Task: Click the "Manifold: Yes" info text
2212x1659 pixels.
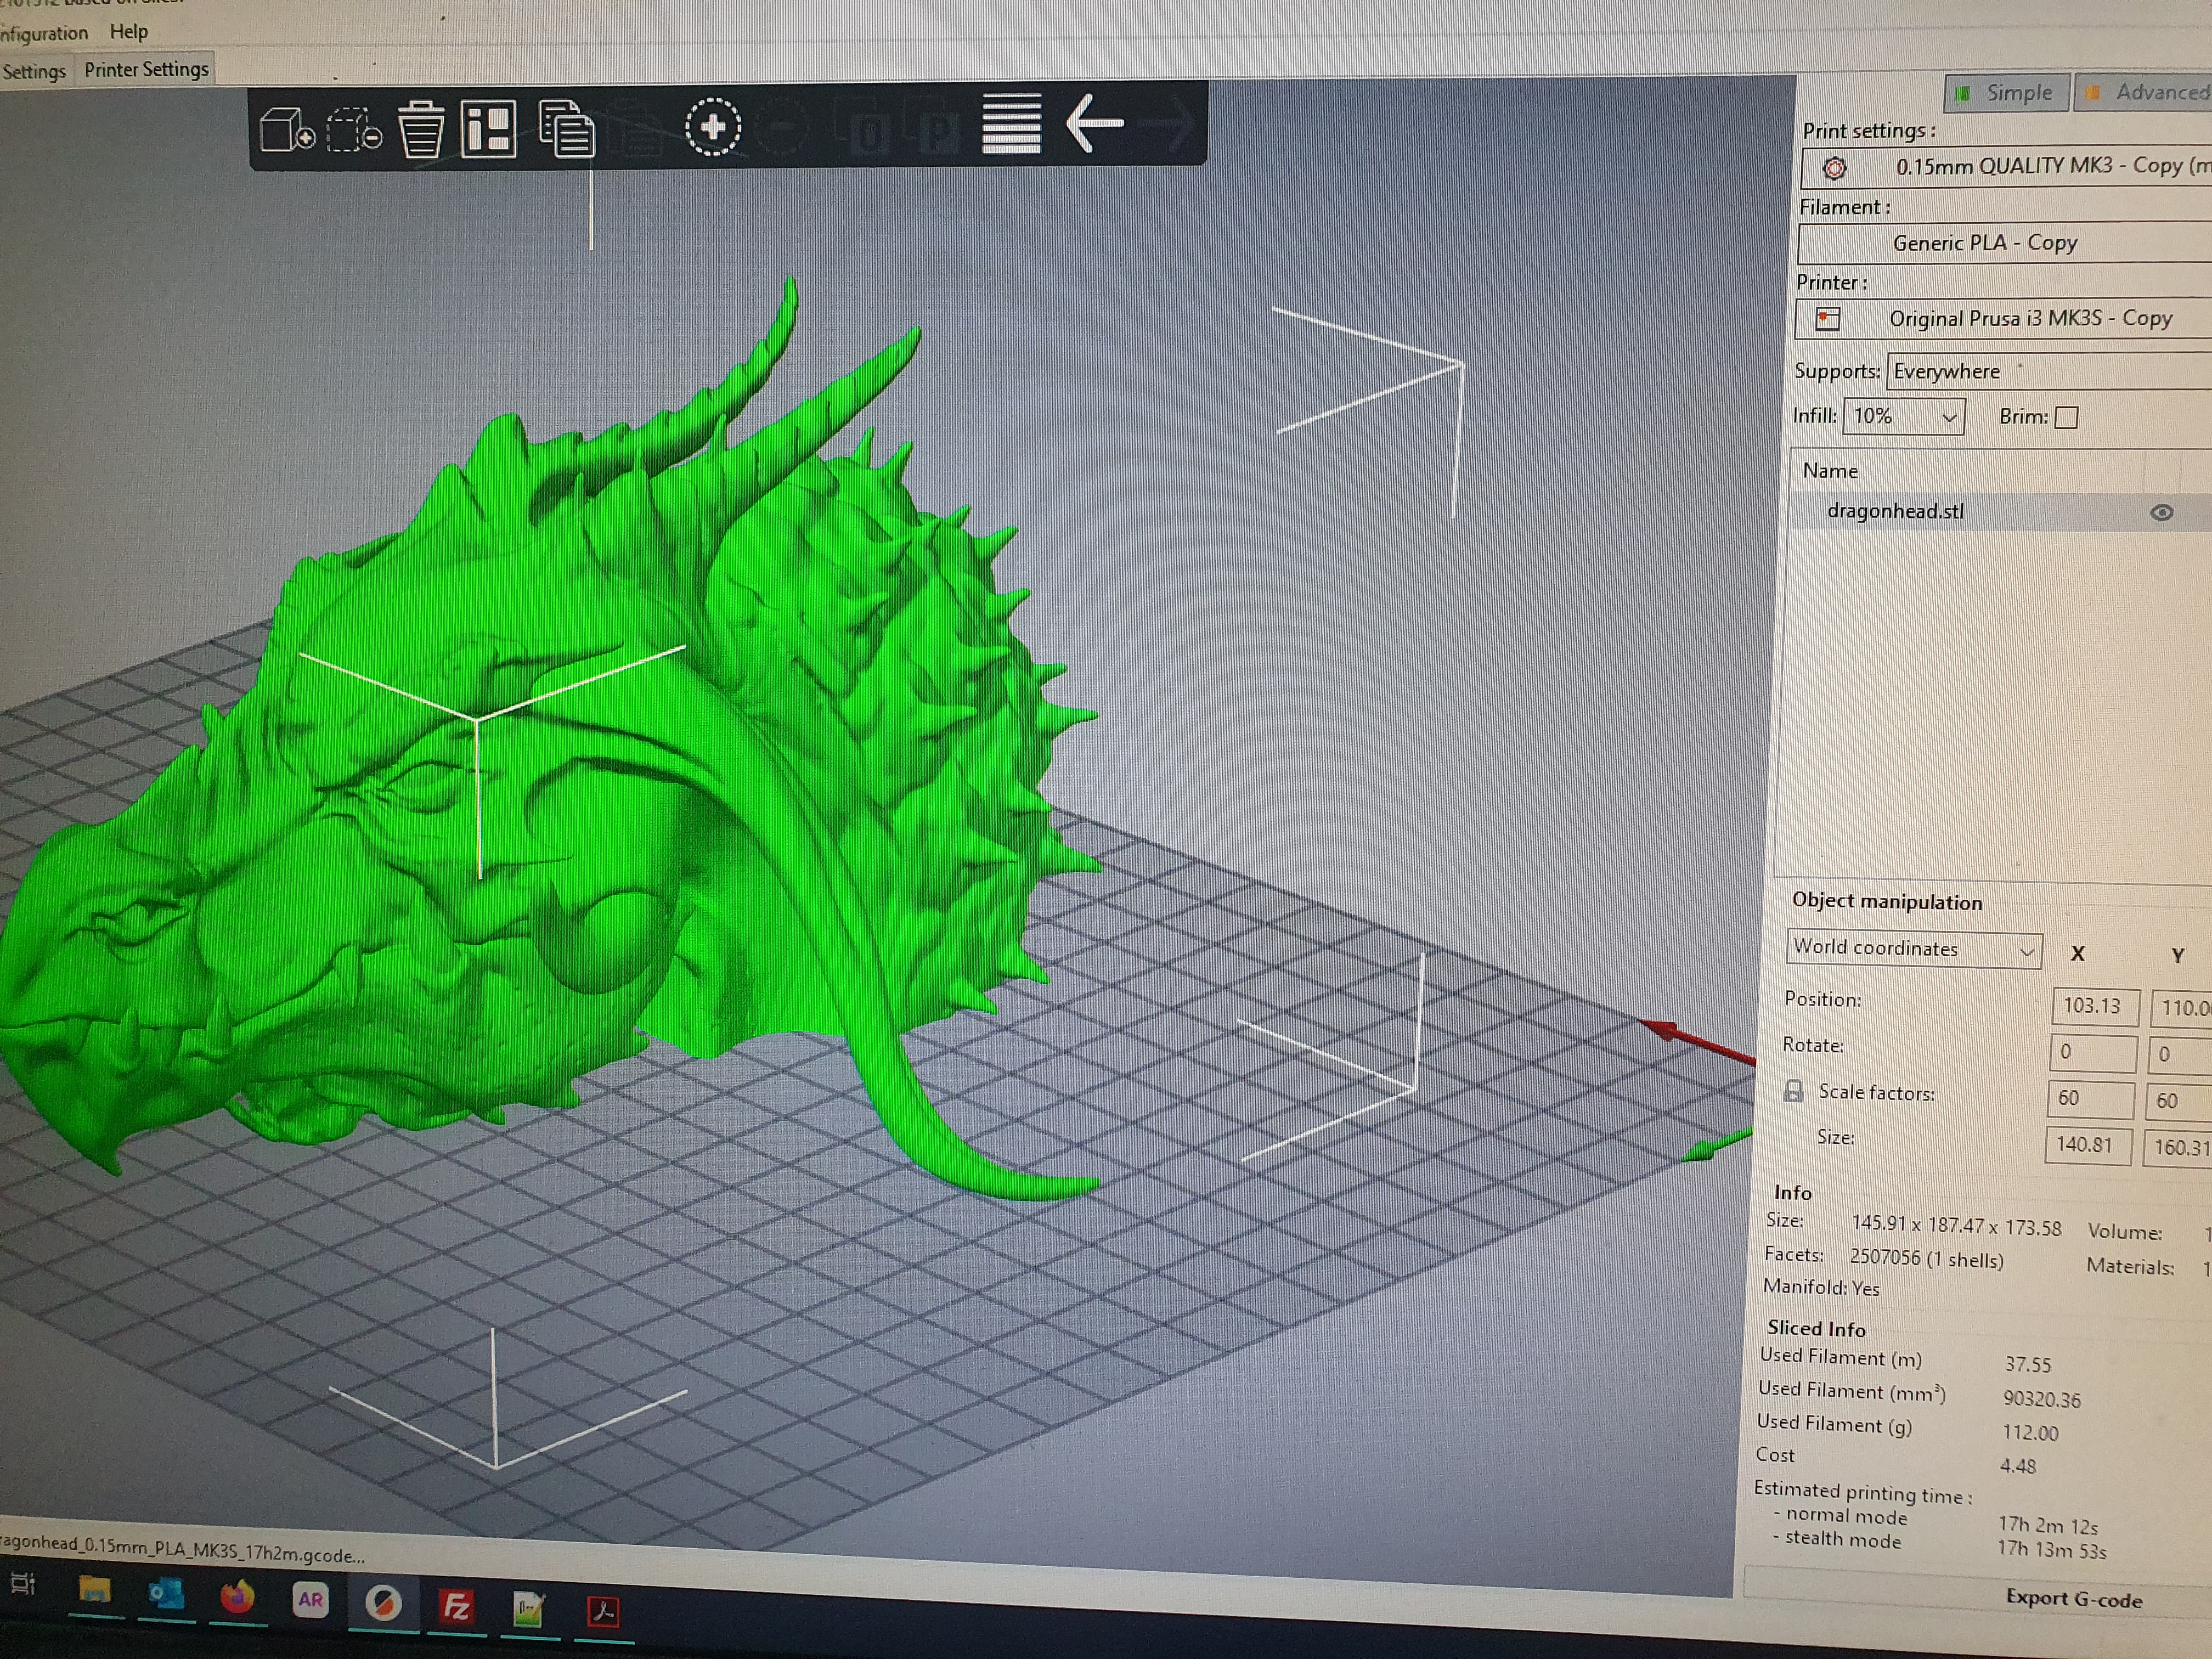Action: click(x=1821, y=1288)
